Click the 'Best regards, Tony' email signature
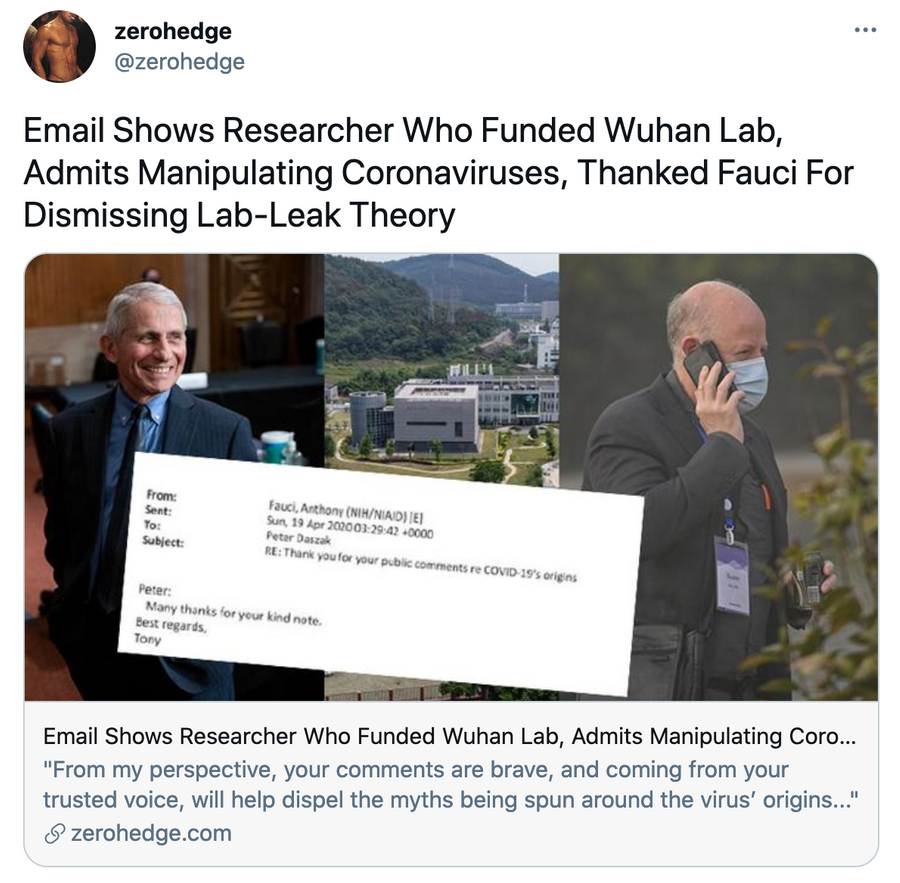This screenshot has height=883, width=900. [x=170, y=631]
